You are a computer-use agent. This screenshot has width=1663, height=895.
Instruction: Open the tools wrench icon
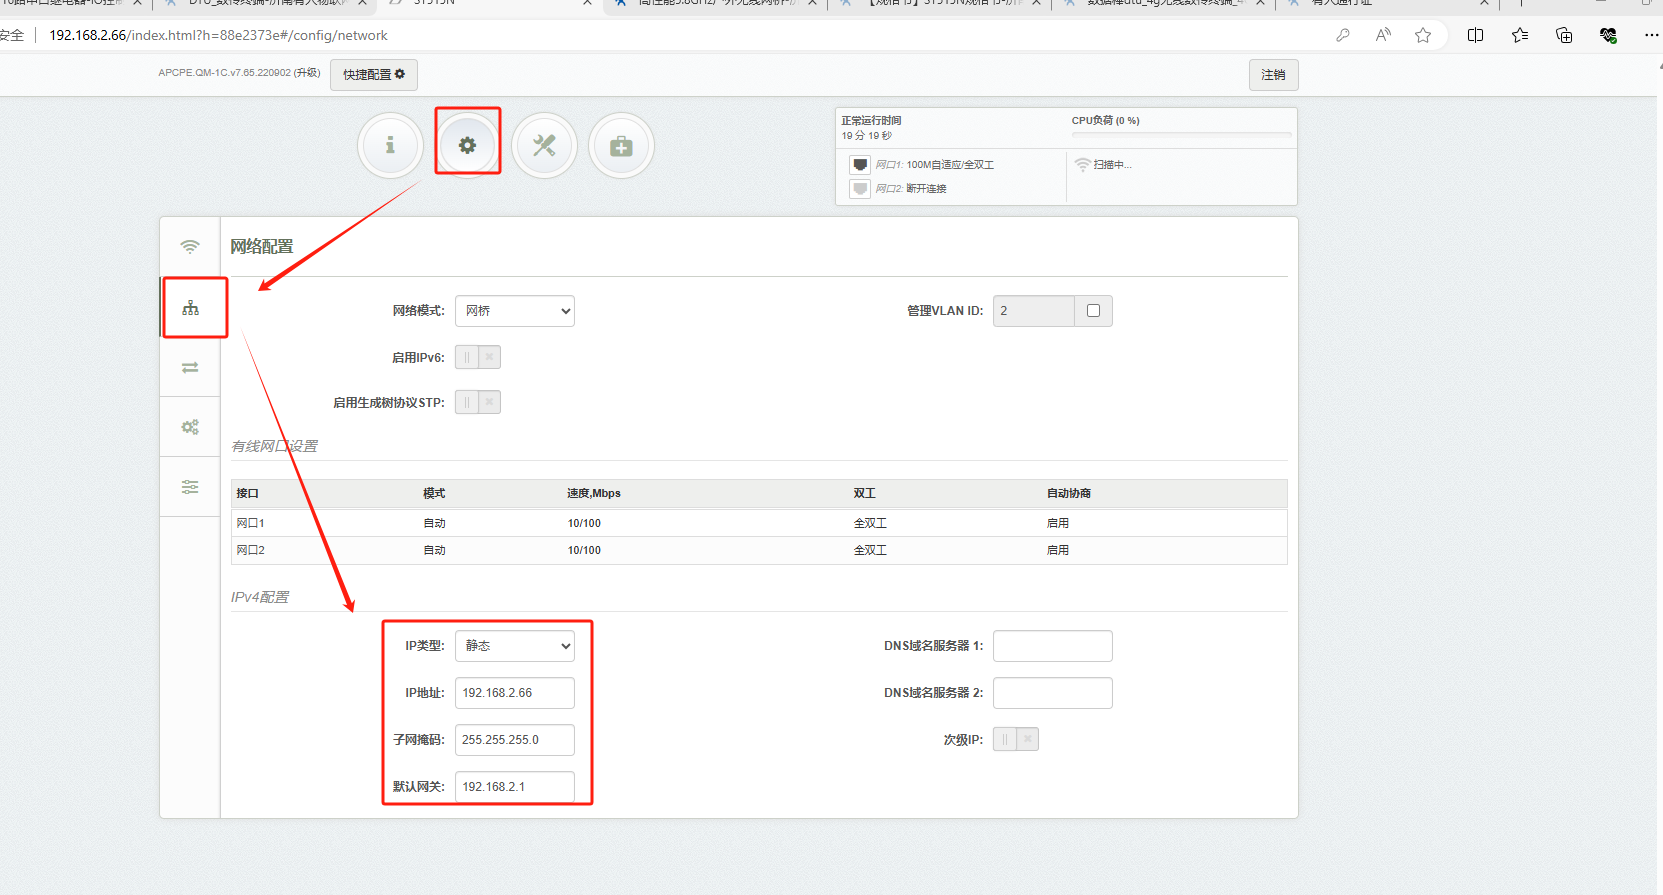544,146
